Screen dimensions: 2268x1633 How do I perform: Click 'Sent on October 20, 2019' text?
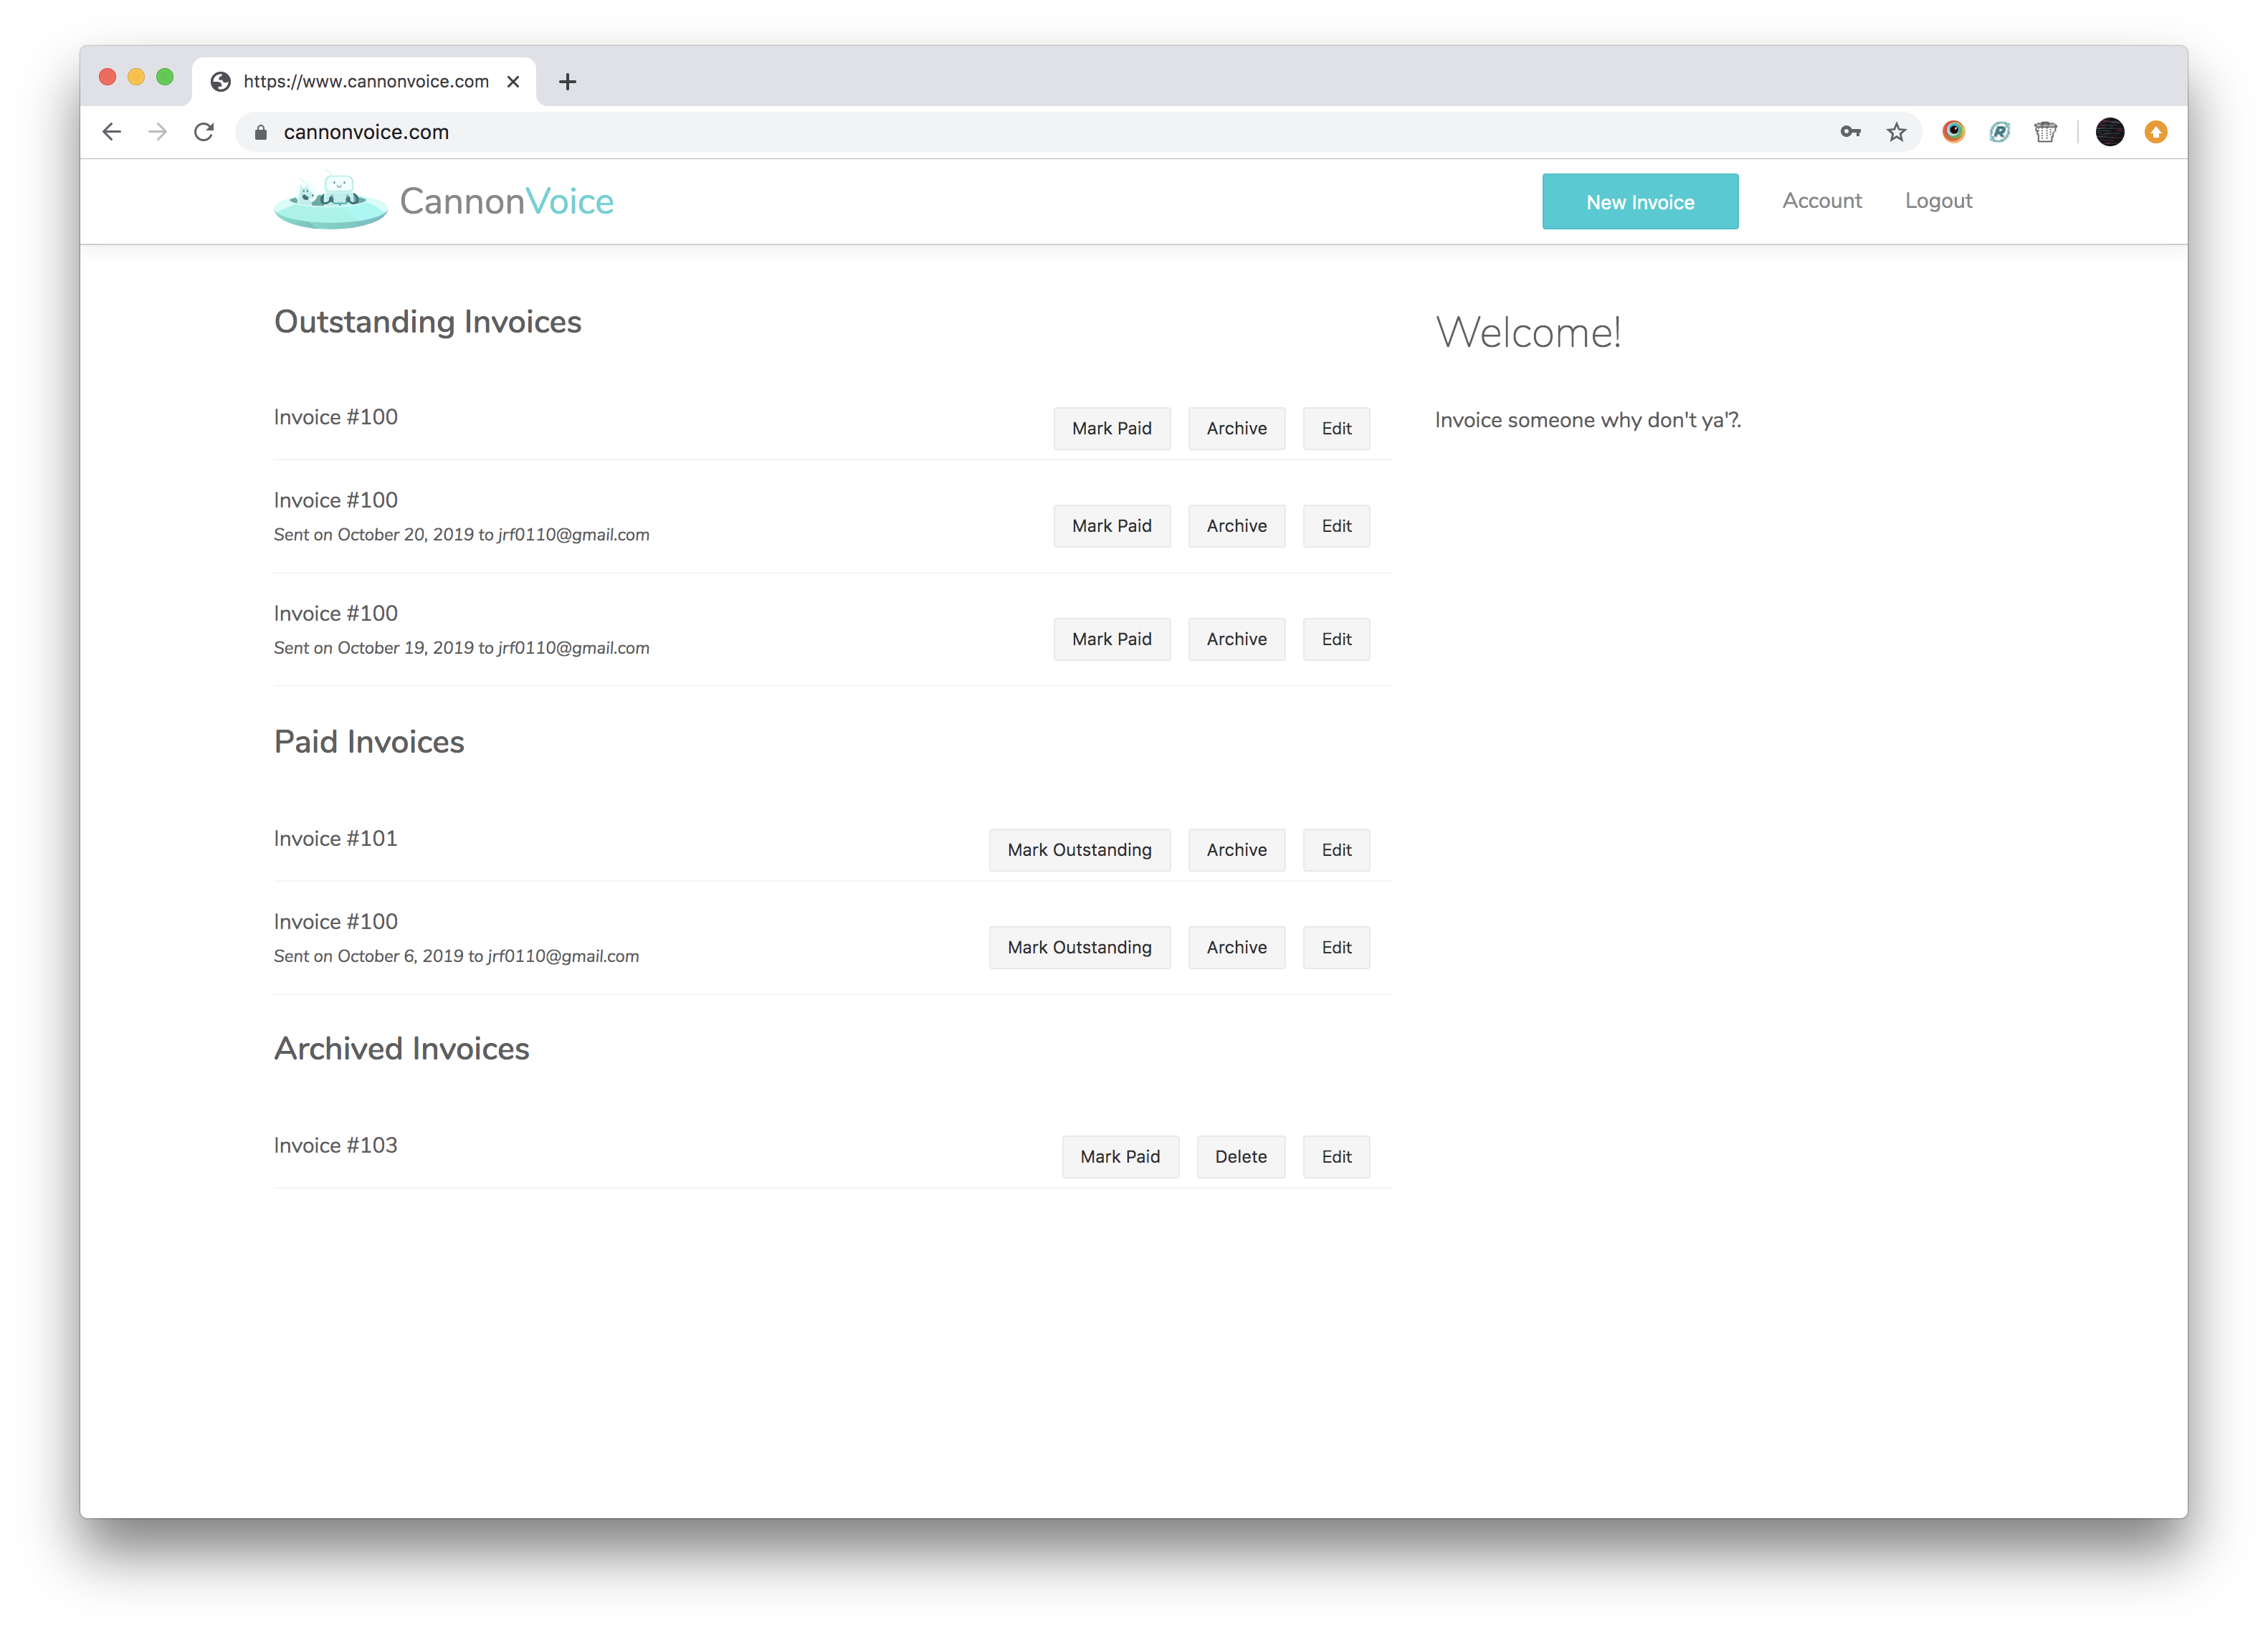[374, 535]
